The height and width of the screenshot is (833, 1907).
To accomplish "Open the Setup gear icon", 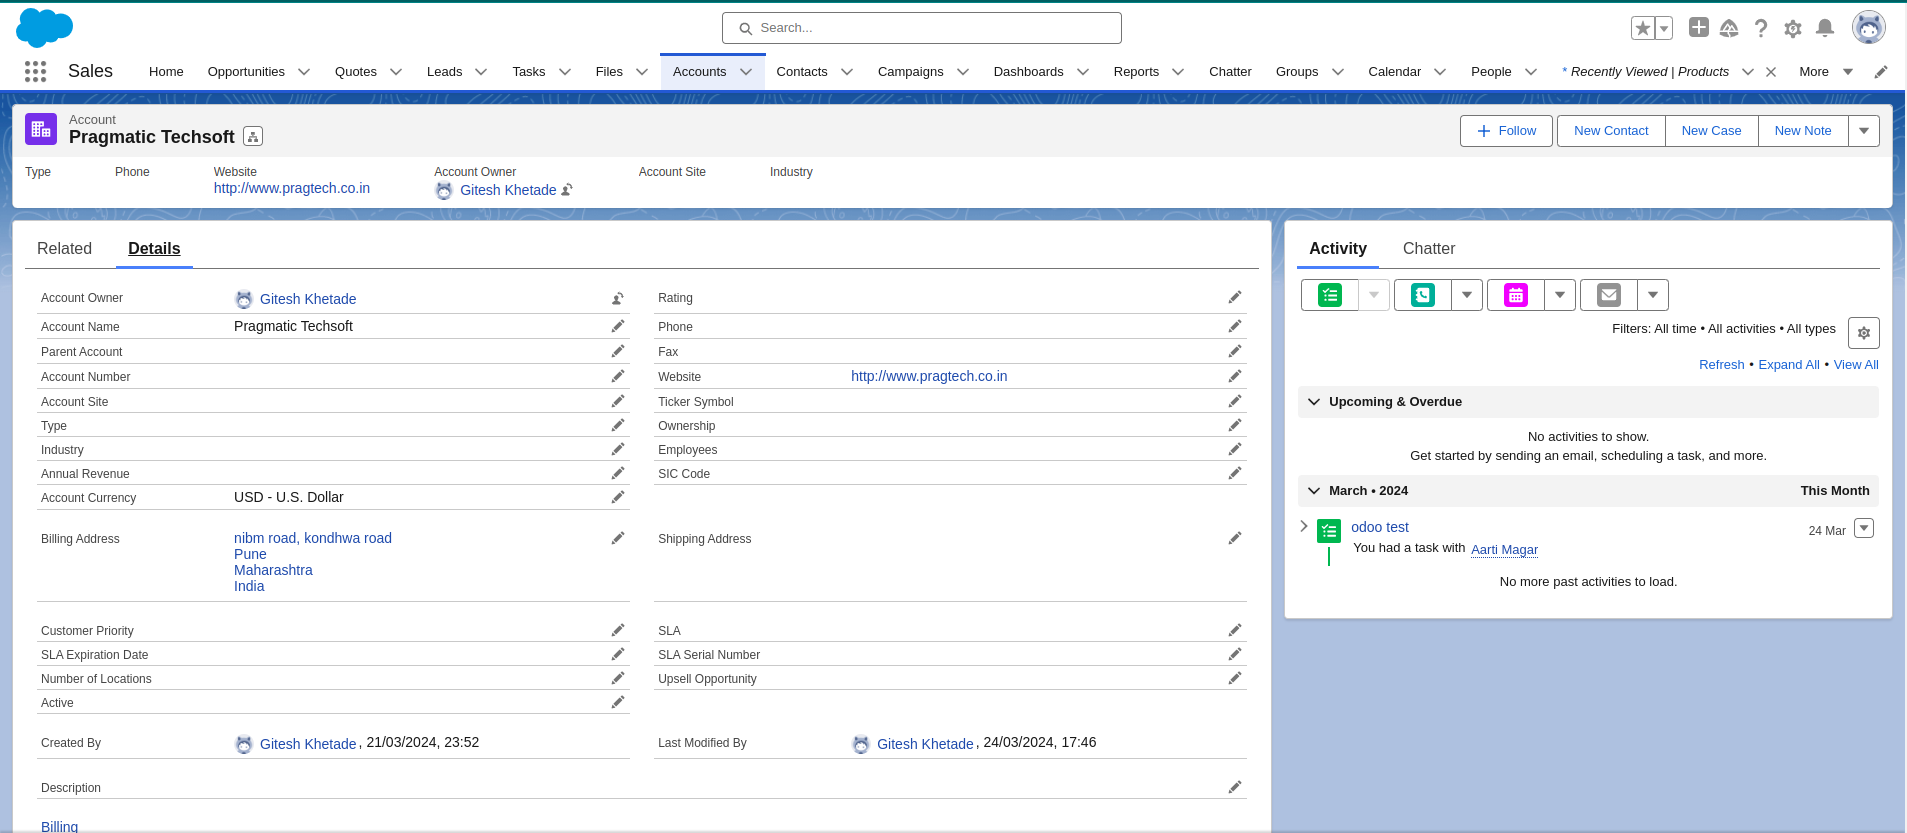I will [x=1793, y=28].
